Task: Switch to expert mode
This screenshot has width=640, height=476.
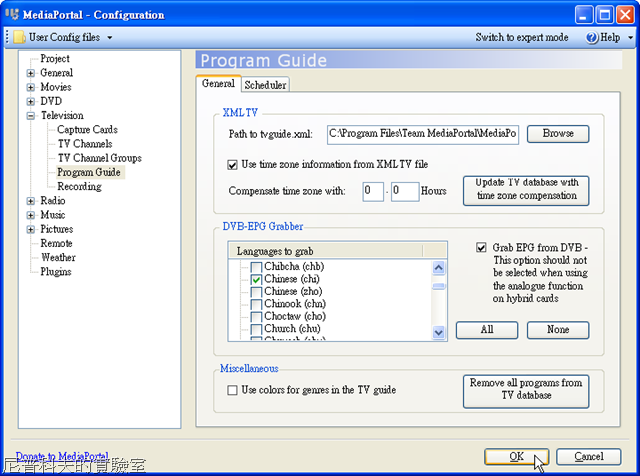Action: click(x=522, y=37)
